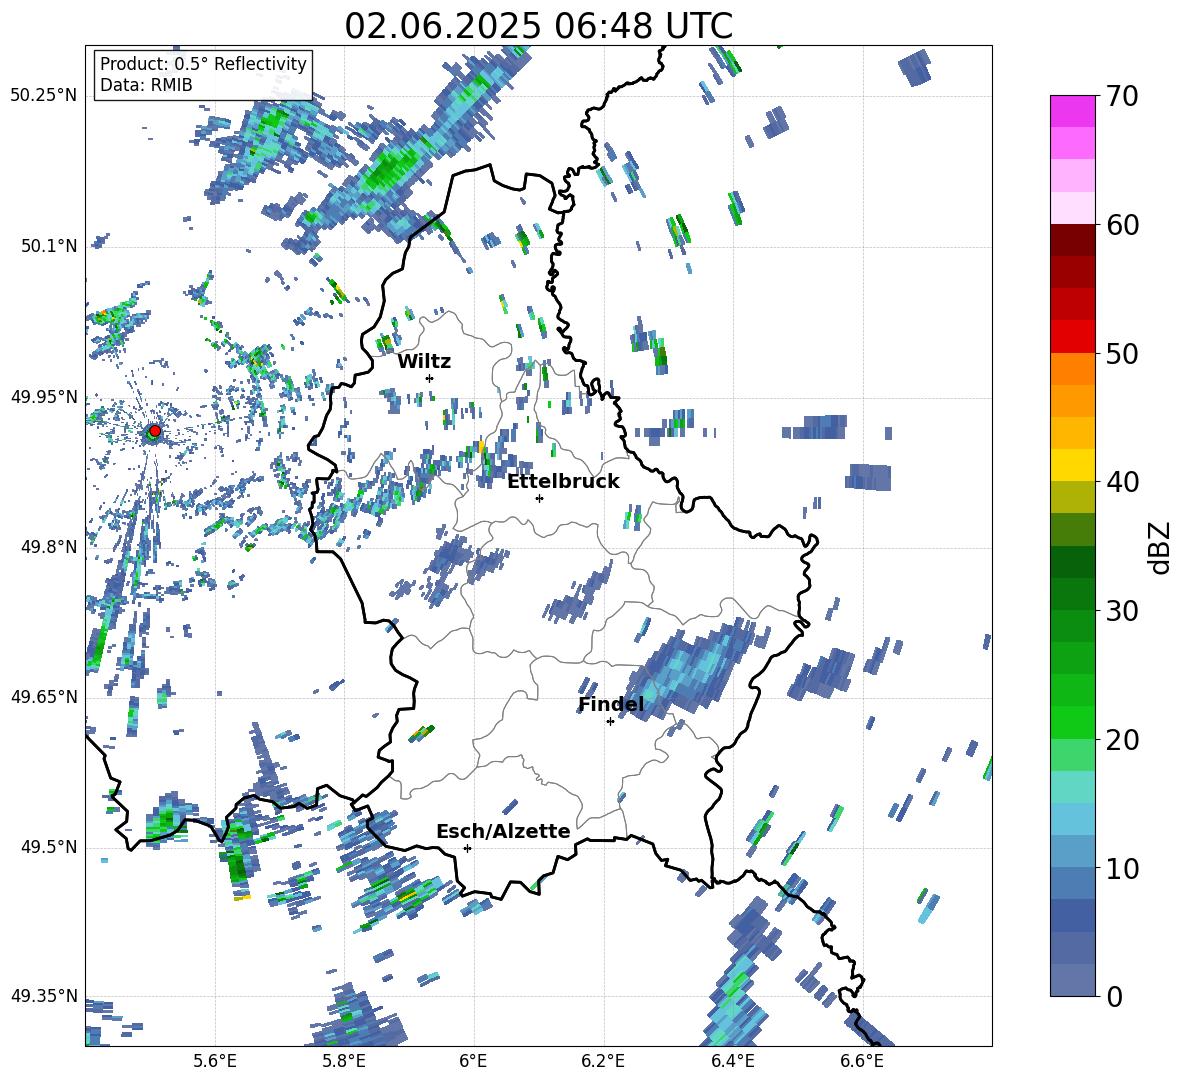Click the red radar location marker
This screenshot has height=1081, width=1184.
pyautogui.click(x=155, y=430)
